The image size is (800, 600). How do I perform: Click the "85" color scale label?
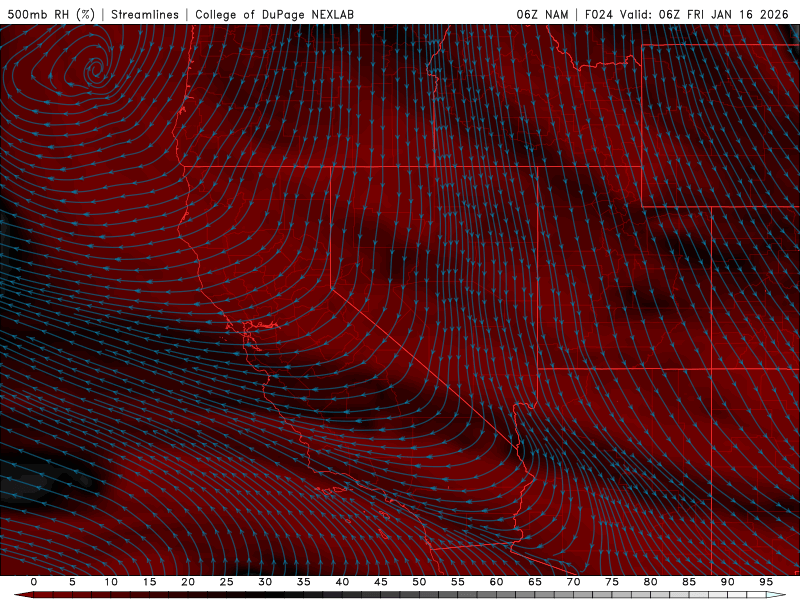point(689,582)
